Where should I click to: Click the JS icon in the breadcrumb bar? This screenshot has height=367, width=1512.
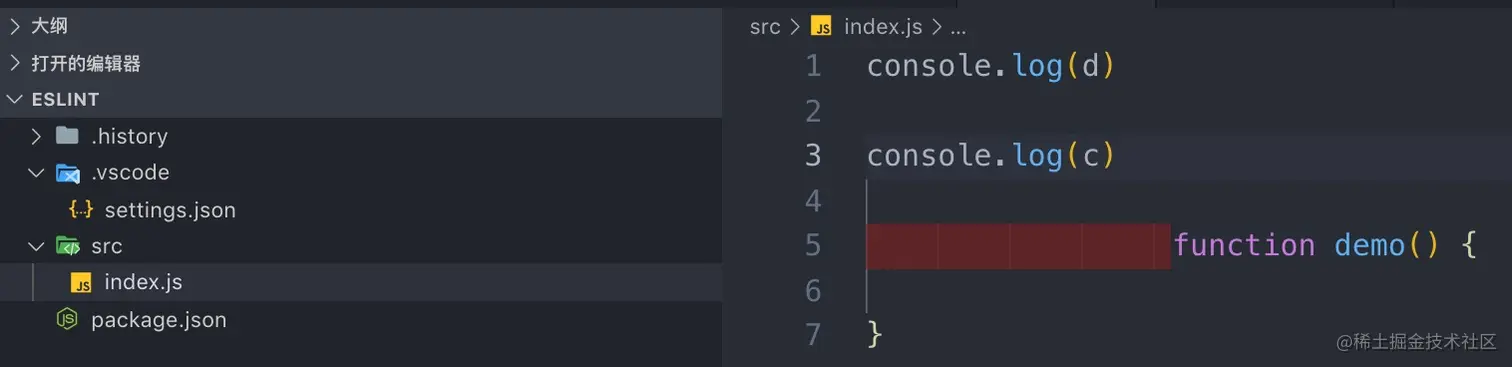(x=822, y=27)
